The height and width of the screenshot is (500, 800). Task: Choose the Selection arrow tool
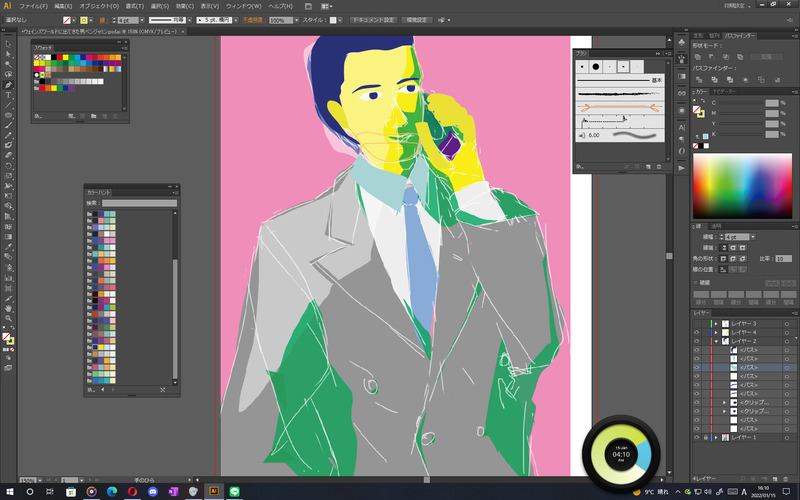click(x=8, y=43)
